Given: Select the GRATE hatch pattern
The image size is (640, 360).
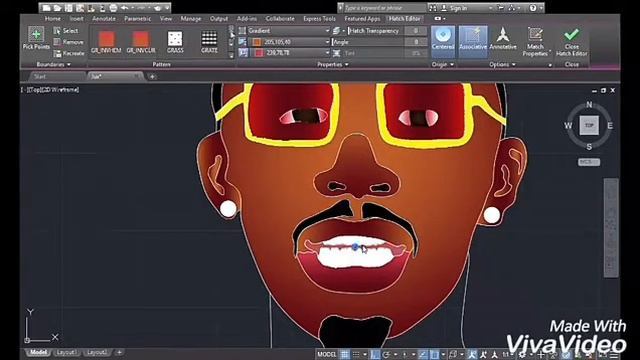Looking at the screenshot, I should point(209,42).
